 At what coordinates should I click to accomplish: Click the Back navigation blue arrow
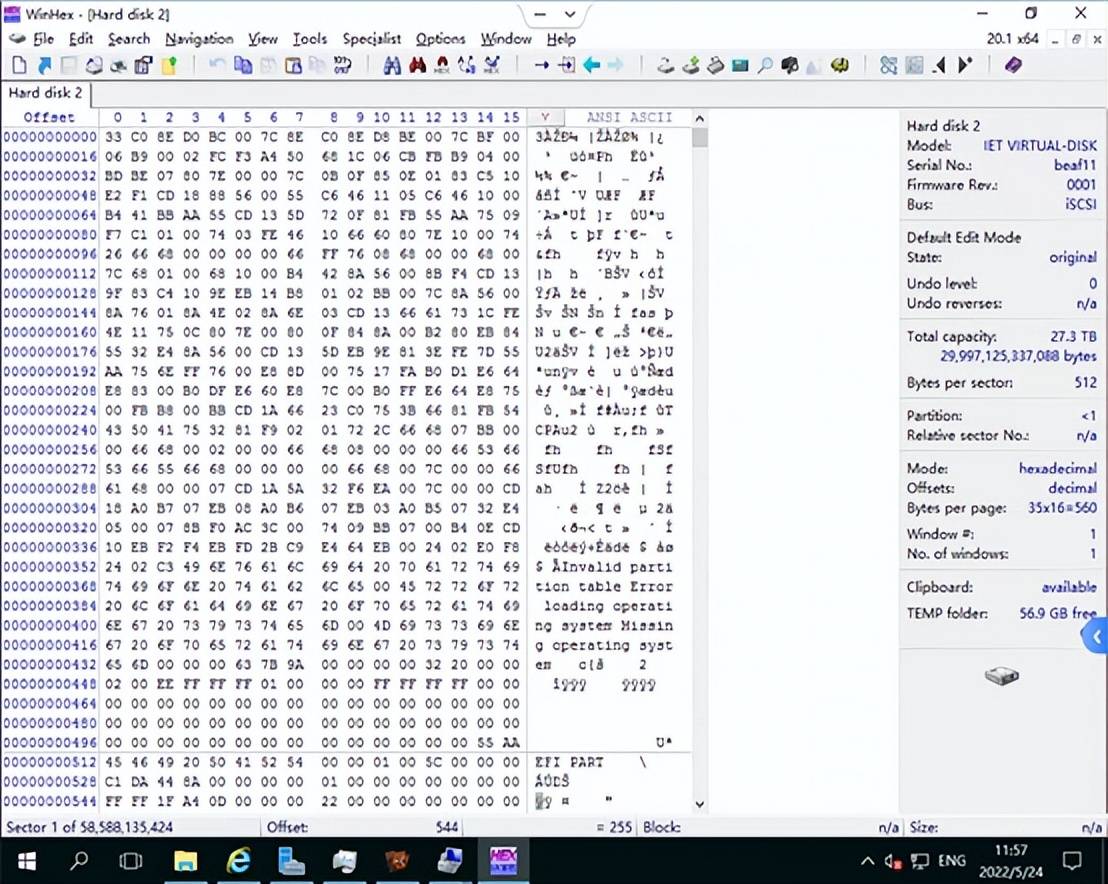click(591, 66)
